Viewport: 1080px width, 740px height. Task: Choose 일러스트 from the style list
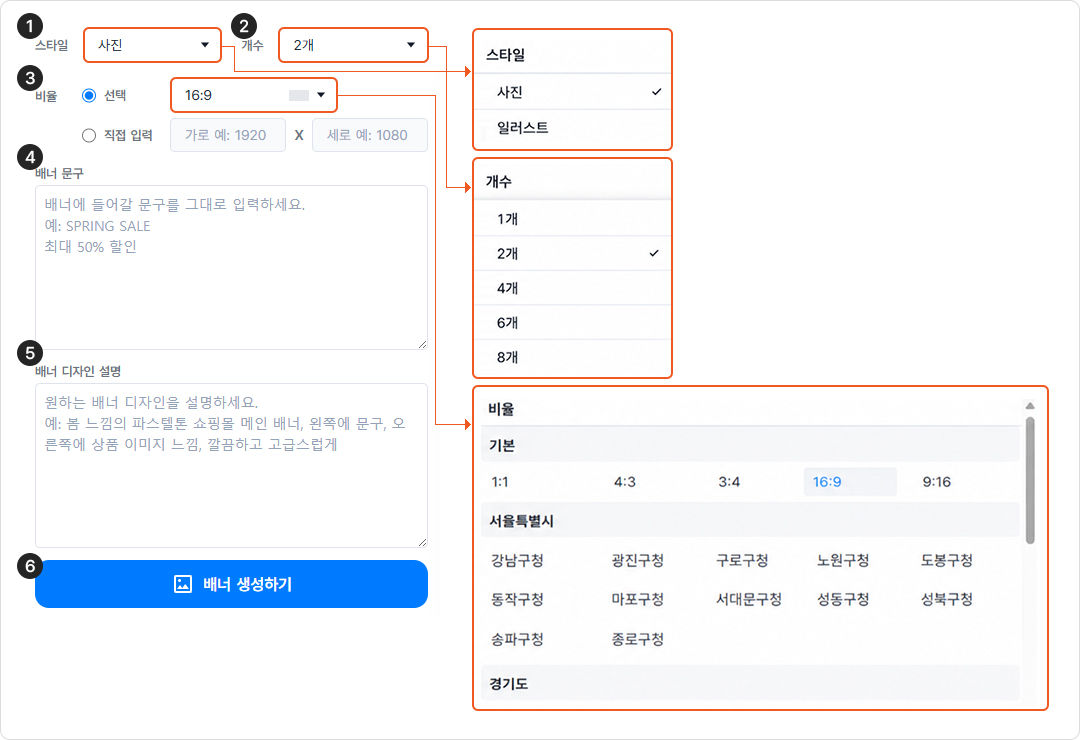coord(572,127)
